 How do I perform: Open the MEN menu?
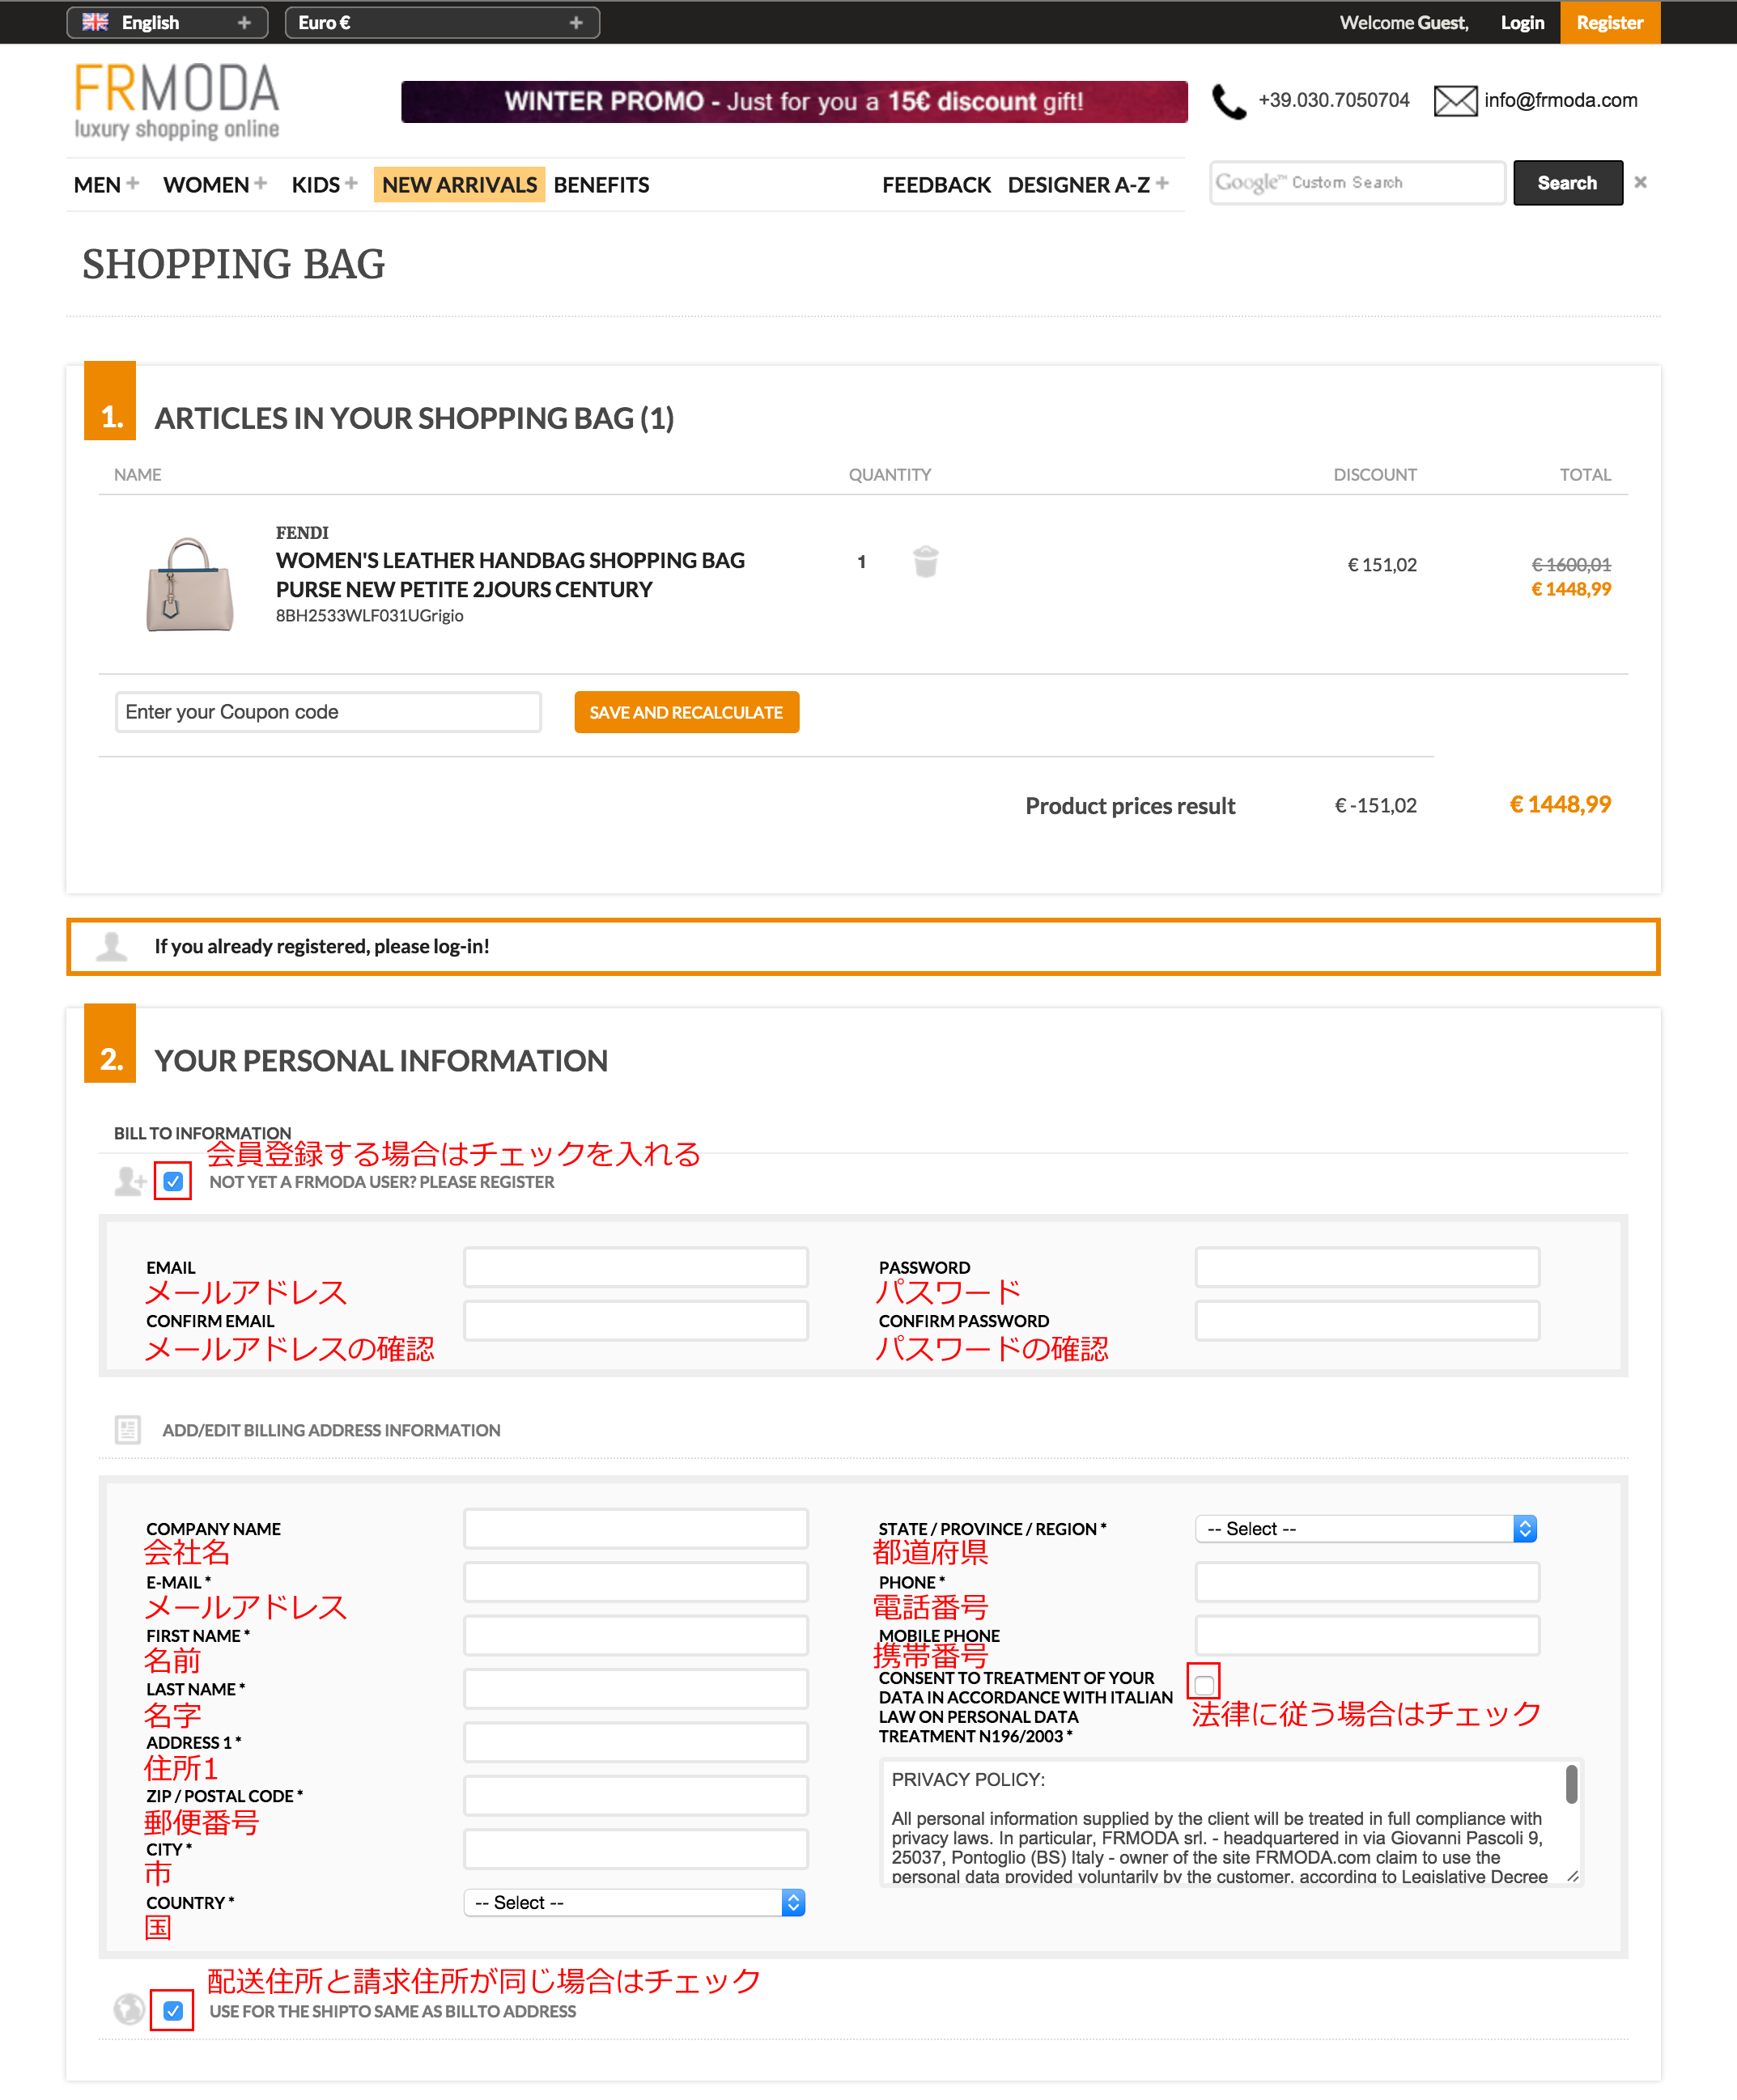[97, 185]
